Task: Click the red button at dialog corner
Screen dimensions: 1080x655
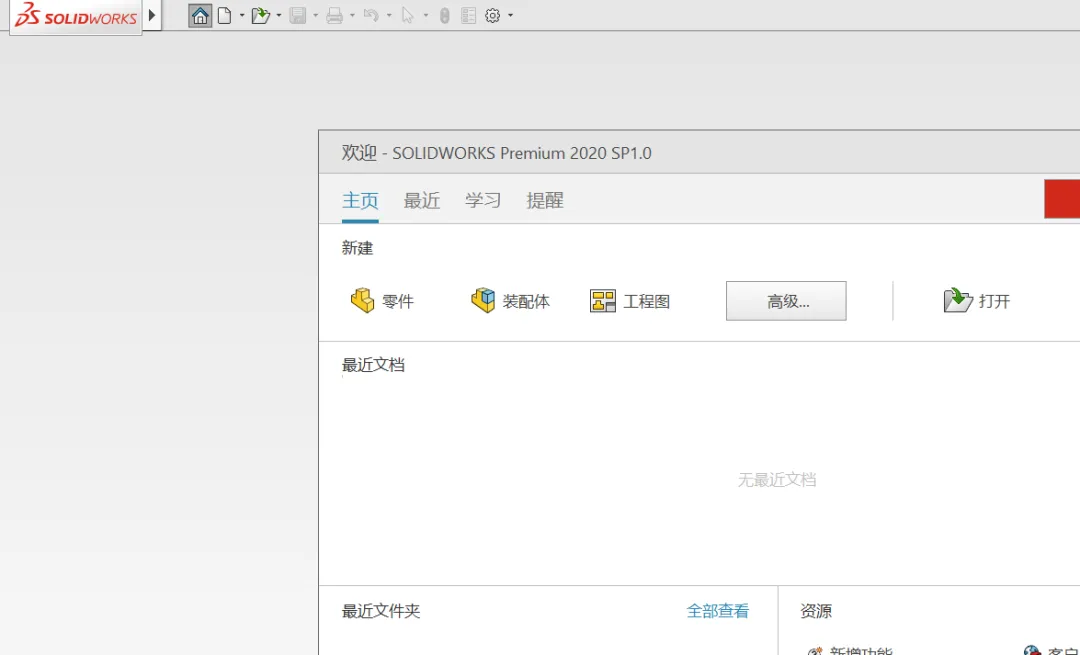Action: click(1062, 198)
